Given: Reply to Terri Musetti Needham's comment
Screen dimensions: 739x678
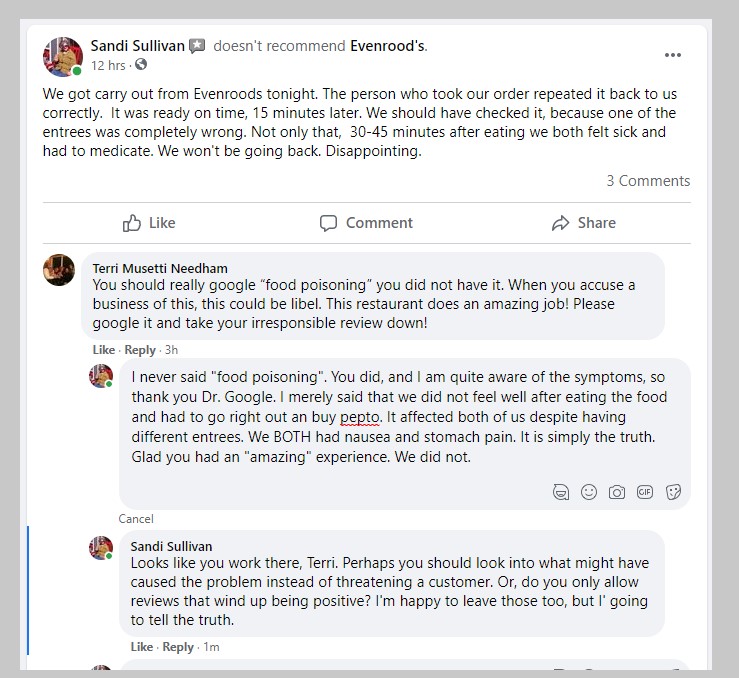Looking at the screenshot, I should coord(140,350).
